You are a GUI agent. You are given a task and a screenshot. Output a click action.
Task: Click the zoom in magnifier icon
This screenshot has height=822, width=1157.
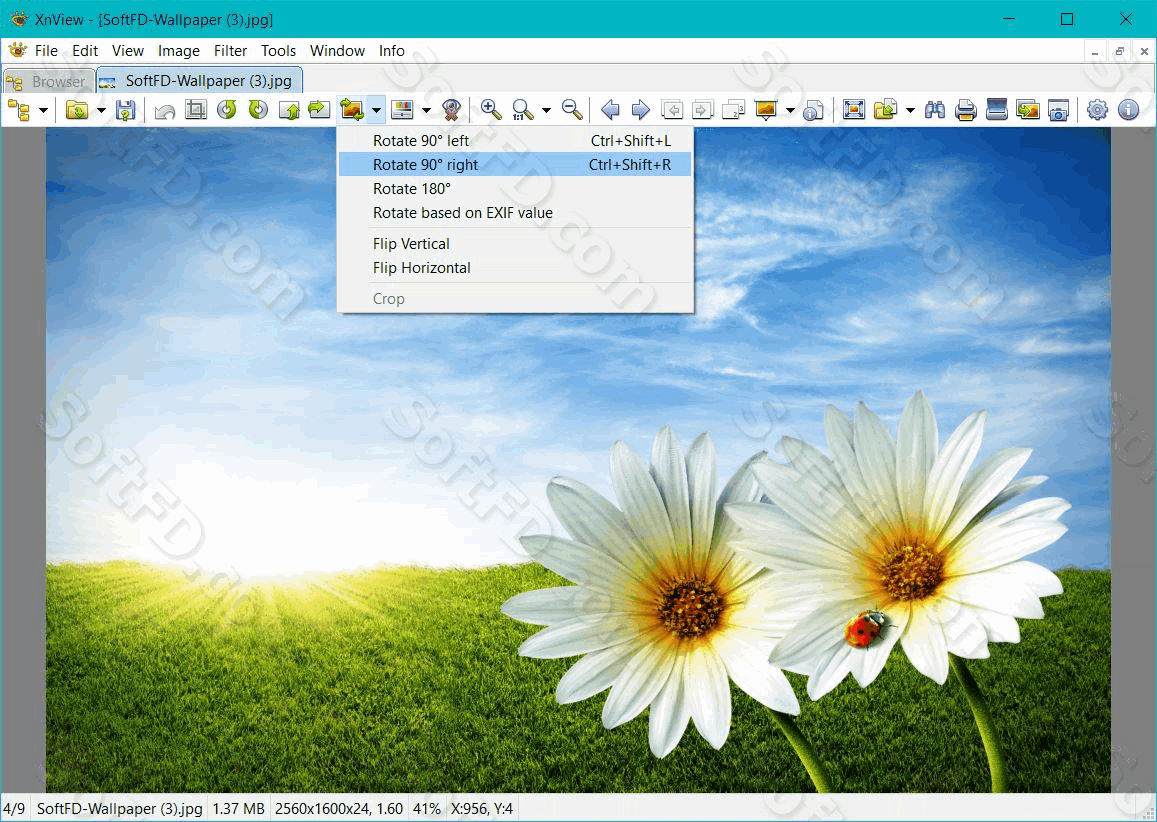click(x=491, y=110)
